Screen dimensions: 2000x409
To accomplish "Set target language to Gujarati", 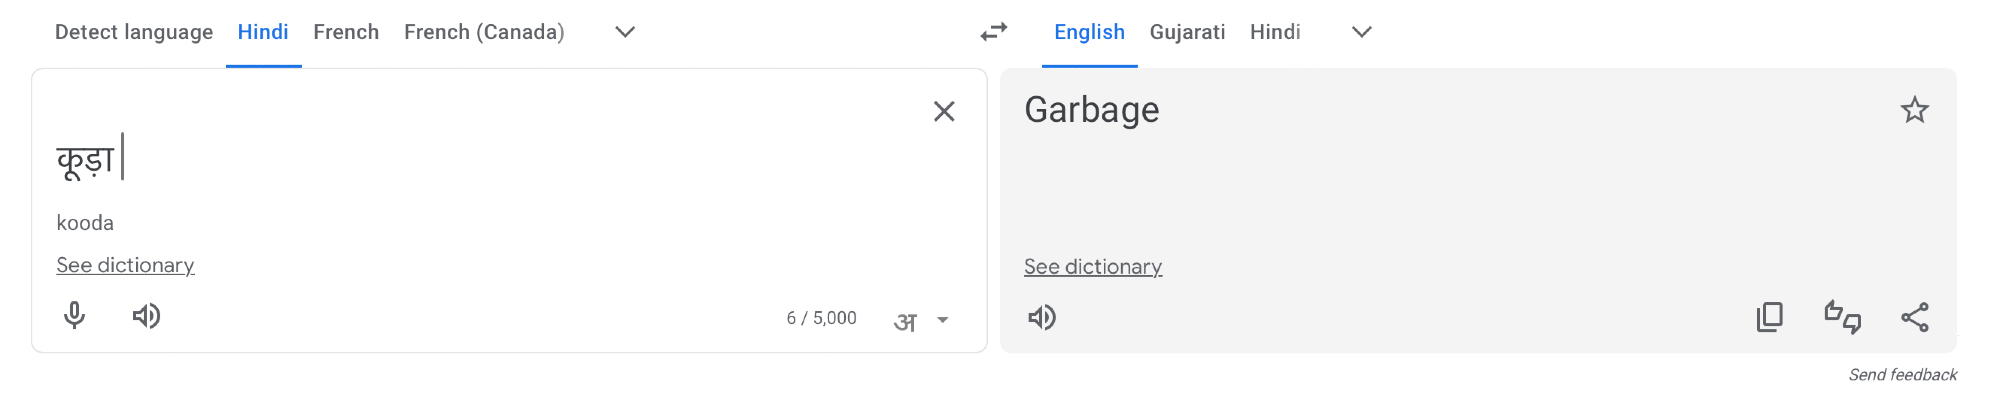I will pos(1187,32).
